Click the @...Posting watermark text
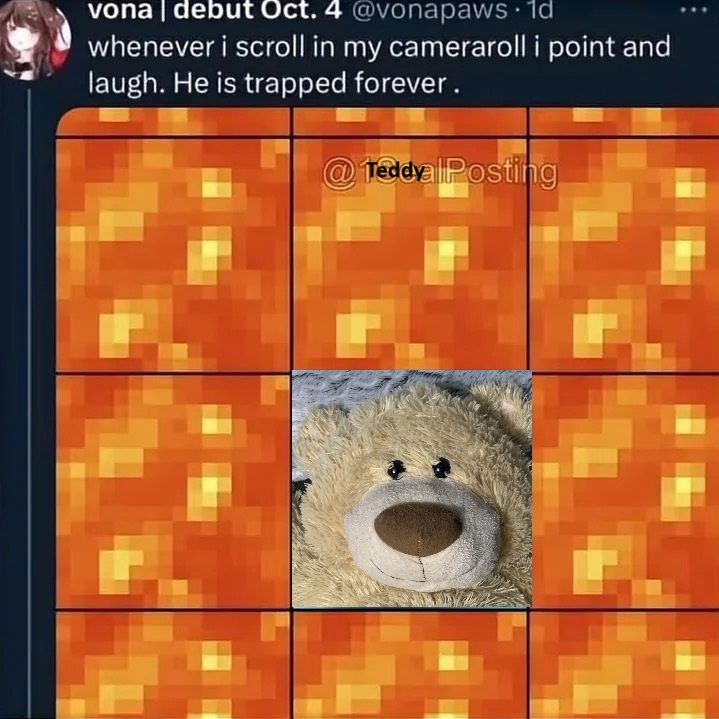The width and height of the screenshot is (719, 719). click(x=440, y=173)
